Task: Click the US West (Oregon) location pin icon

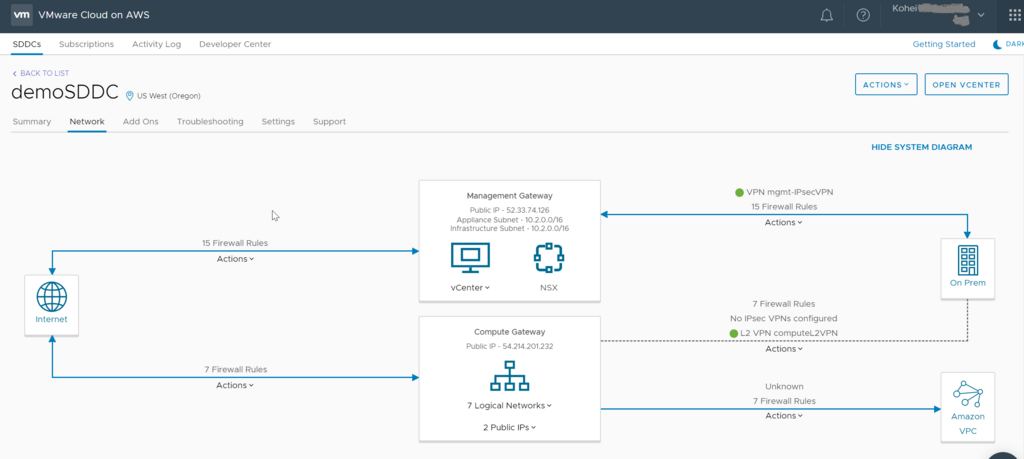Action: pyautogui.click(x=129, y=95)
